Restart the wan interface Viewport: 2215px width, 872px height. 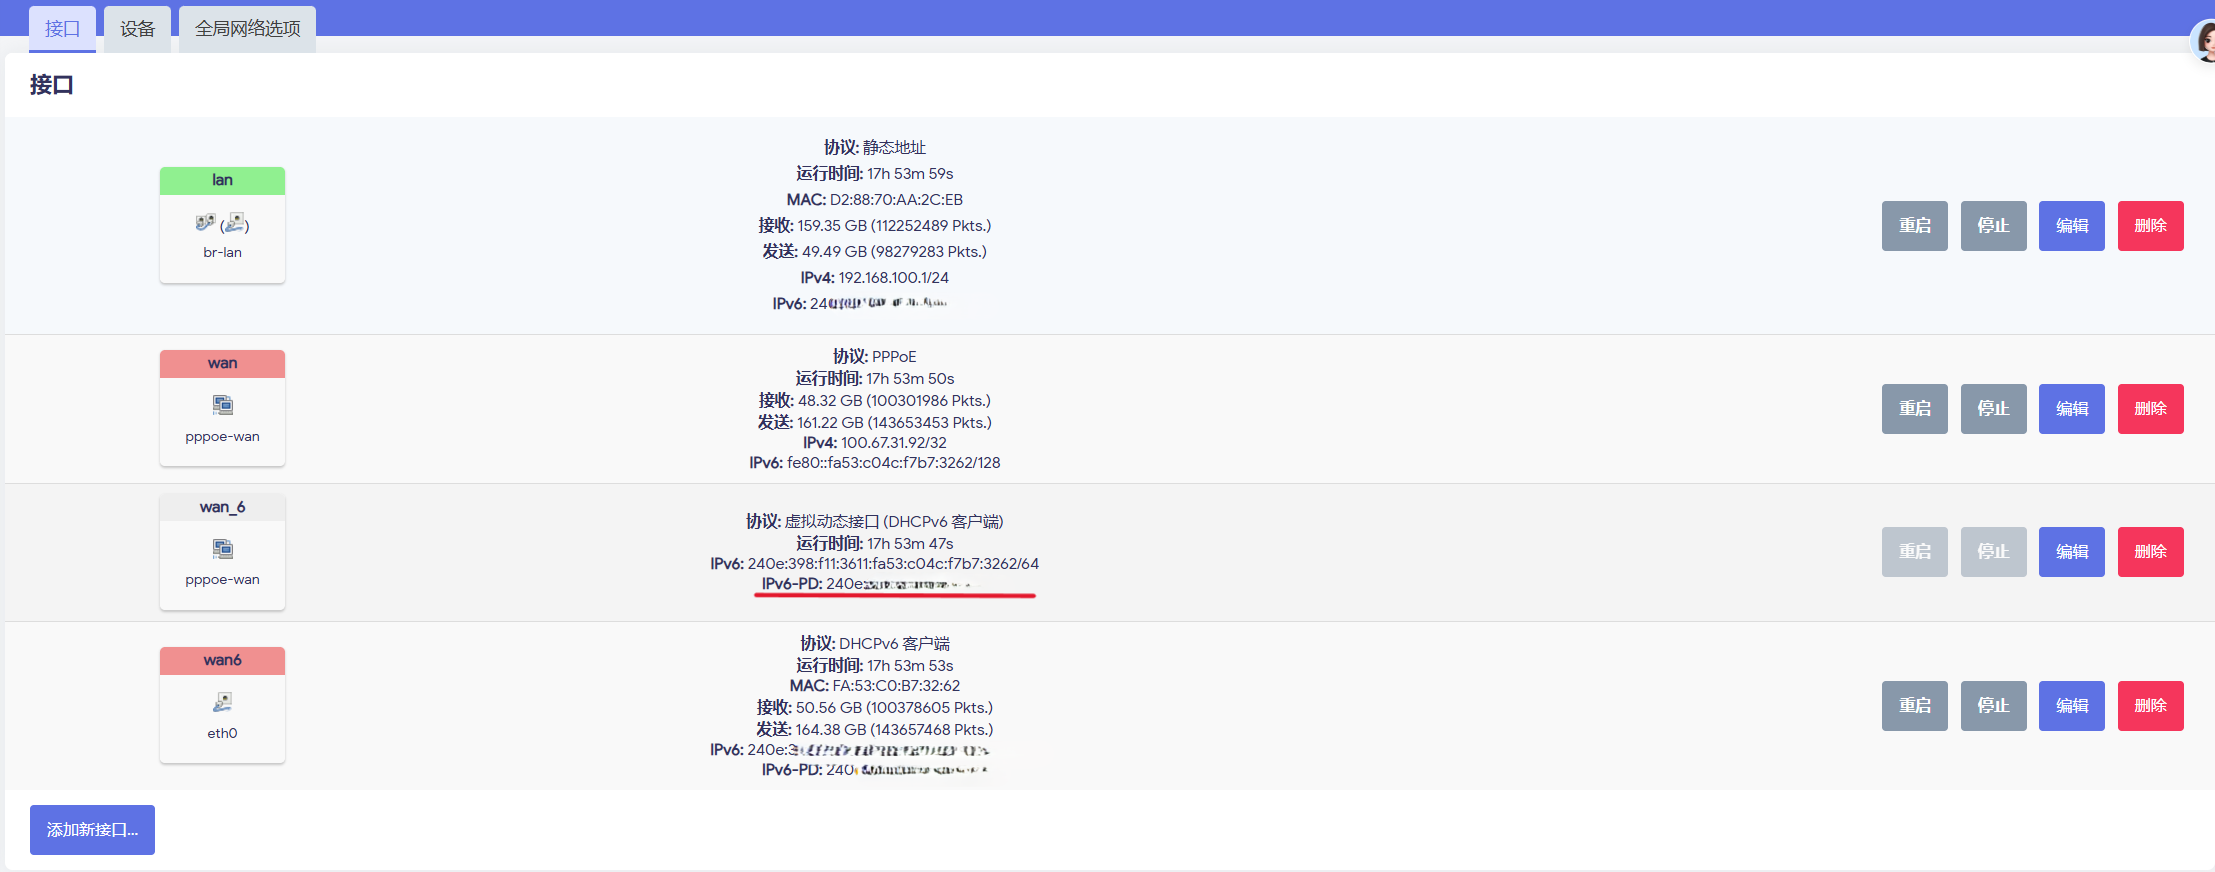tap(1914, 409)
